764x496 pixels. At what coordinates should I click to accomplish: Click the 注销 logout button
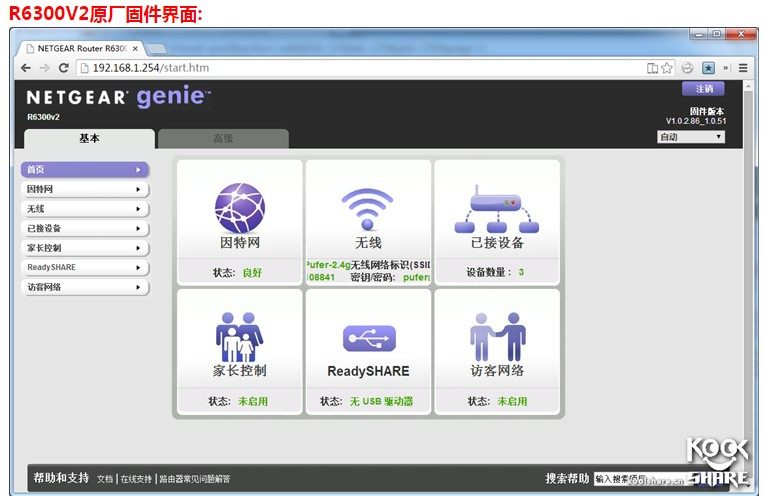(x=704, y=89)
